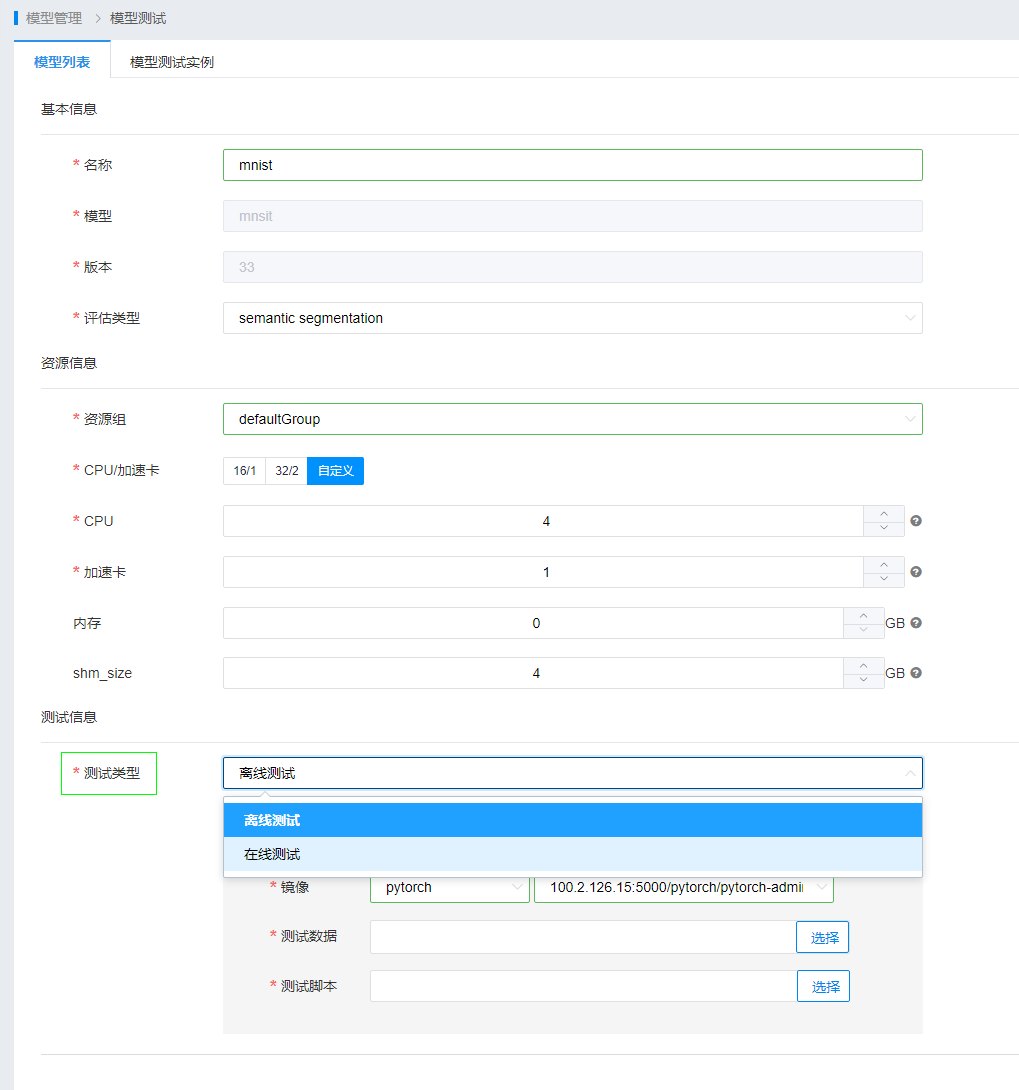Open the pytorch 镜像 dropdown
Image resolution: width=1019 pixels, height=1090 pixels.
[449, 887]
